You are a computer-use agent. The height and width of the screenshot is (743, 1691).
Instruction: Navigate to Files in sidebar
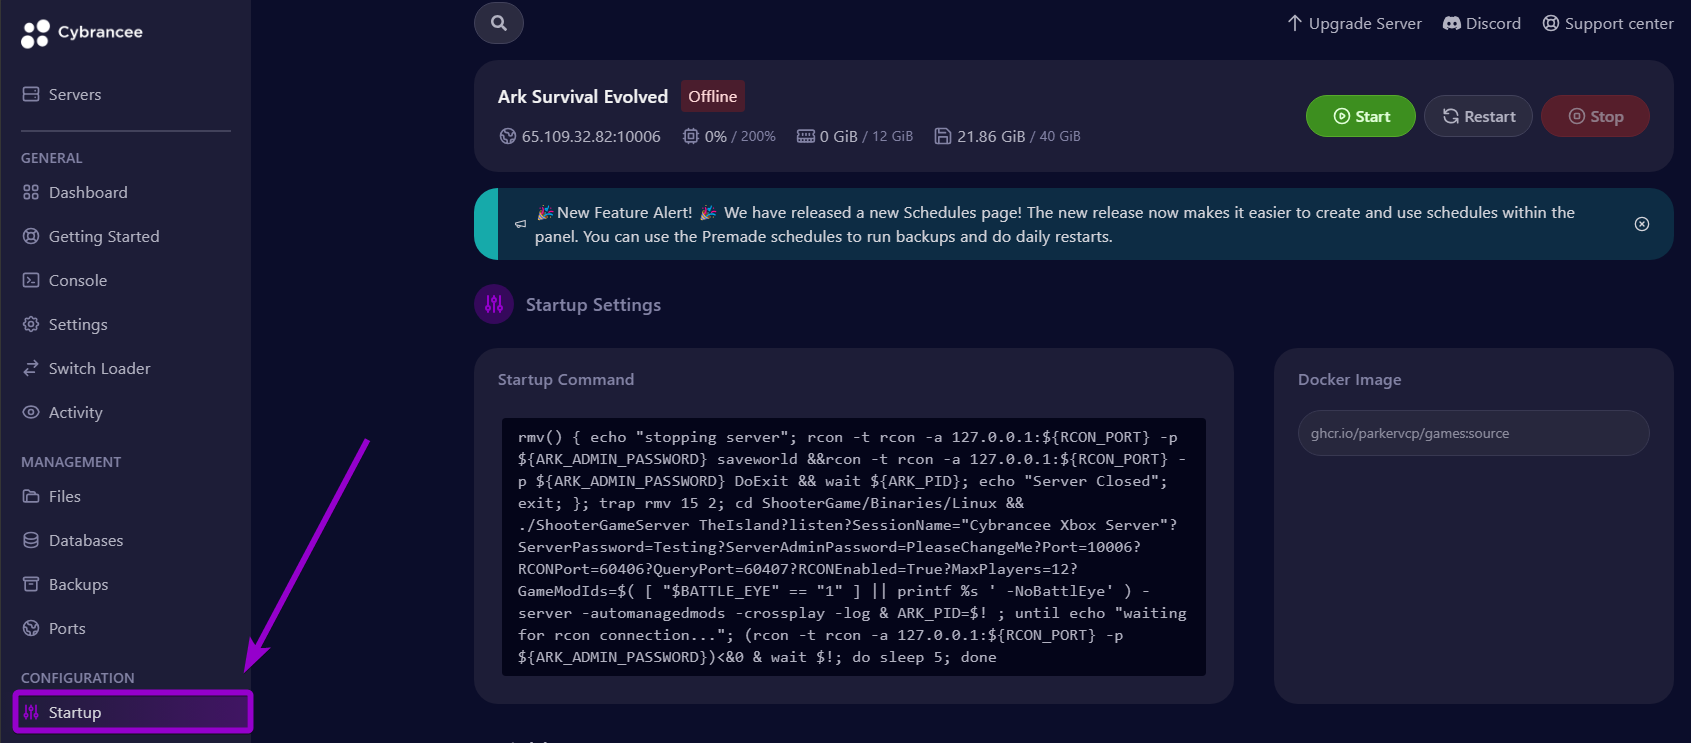pos(64,496)
